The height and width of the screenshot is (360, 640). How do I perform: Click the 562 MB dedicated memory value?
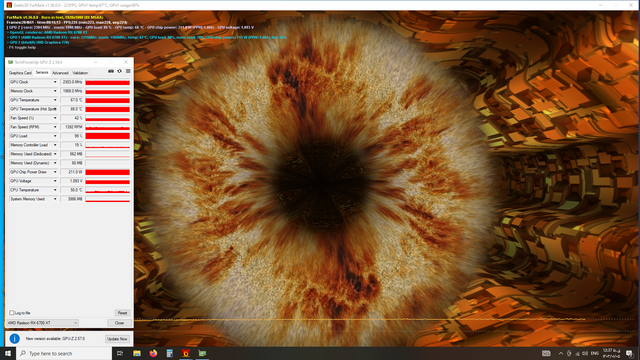72,154
